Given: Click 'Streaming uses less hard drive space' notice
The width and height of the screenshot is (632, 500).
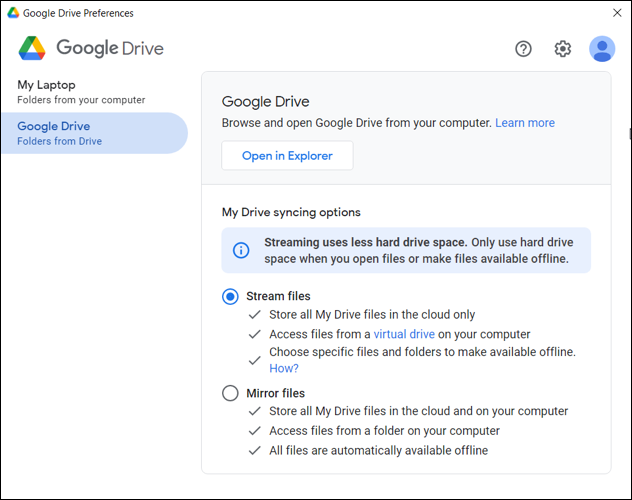Looking at the screenshot, I should pyautogui.click(x=406, y=250).
